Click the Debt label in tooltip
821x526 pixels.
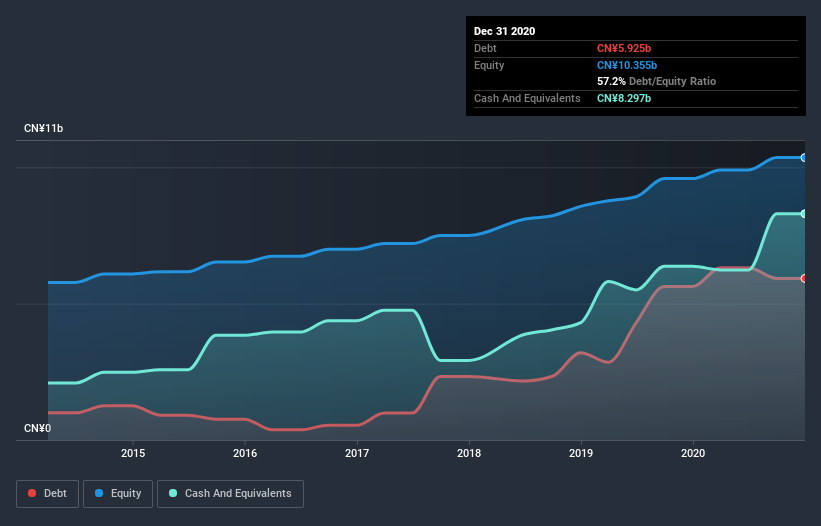pyautogui.click(x=485, y=48)
